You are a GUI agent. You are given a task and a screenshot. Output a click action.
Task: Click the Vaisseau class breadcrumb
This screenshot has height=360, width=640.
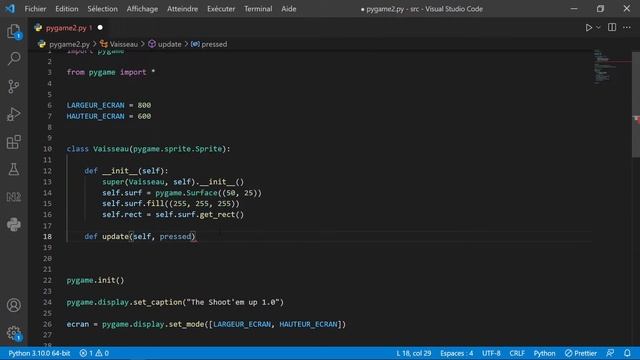[x=124, y=44]
